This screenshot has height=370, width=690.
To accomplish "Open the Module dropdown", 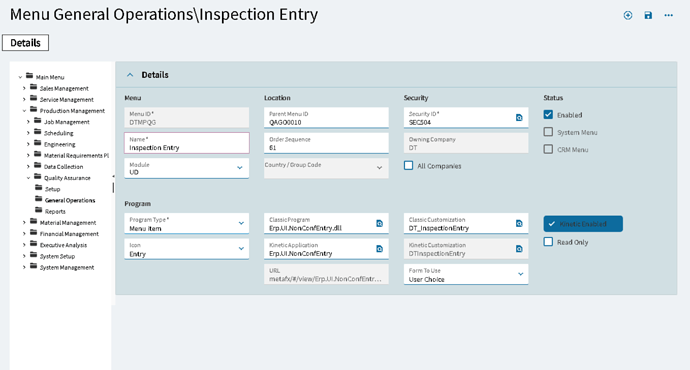I will (x=187, y=168).
